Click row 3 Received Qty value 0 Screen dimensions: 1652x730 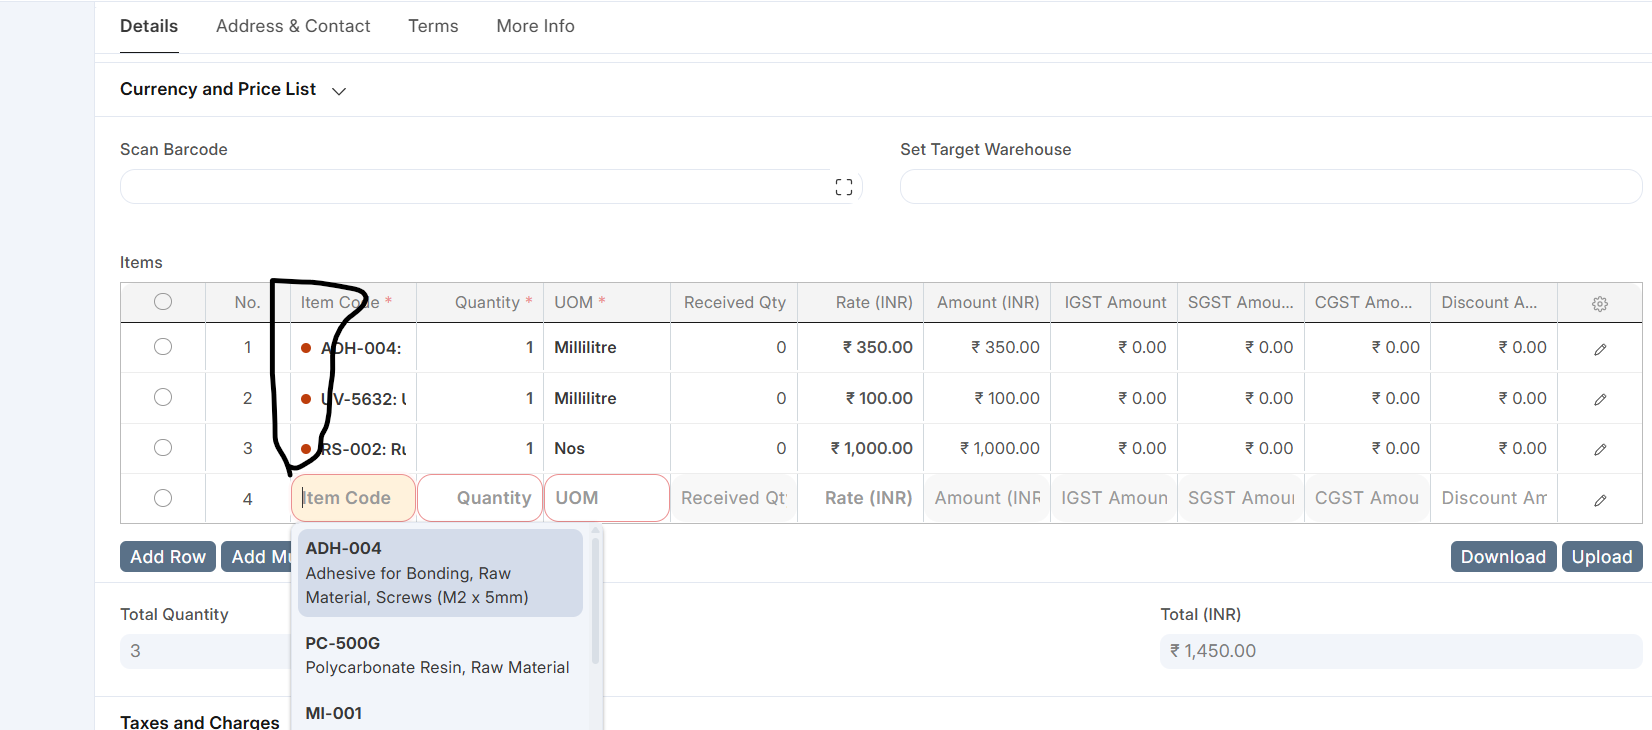point(734,448)
